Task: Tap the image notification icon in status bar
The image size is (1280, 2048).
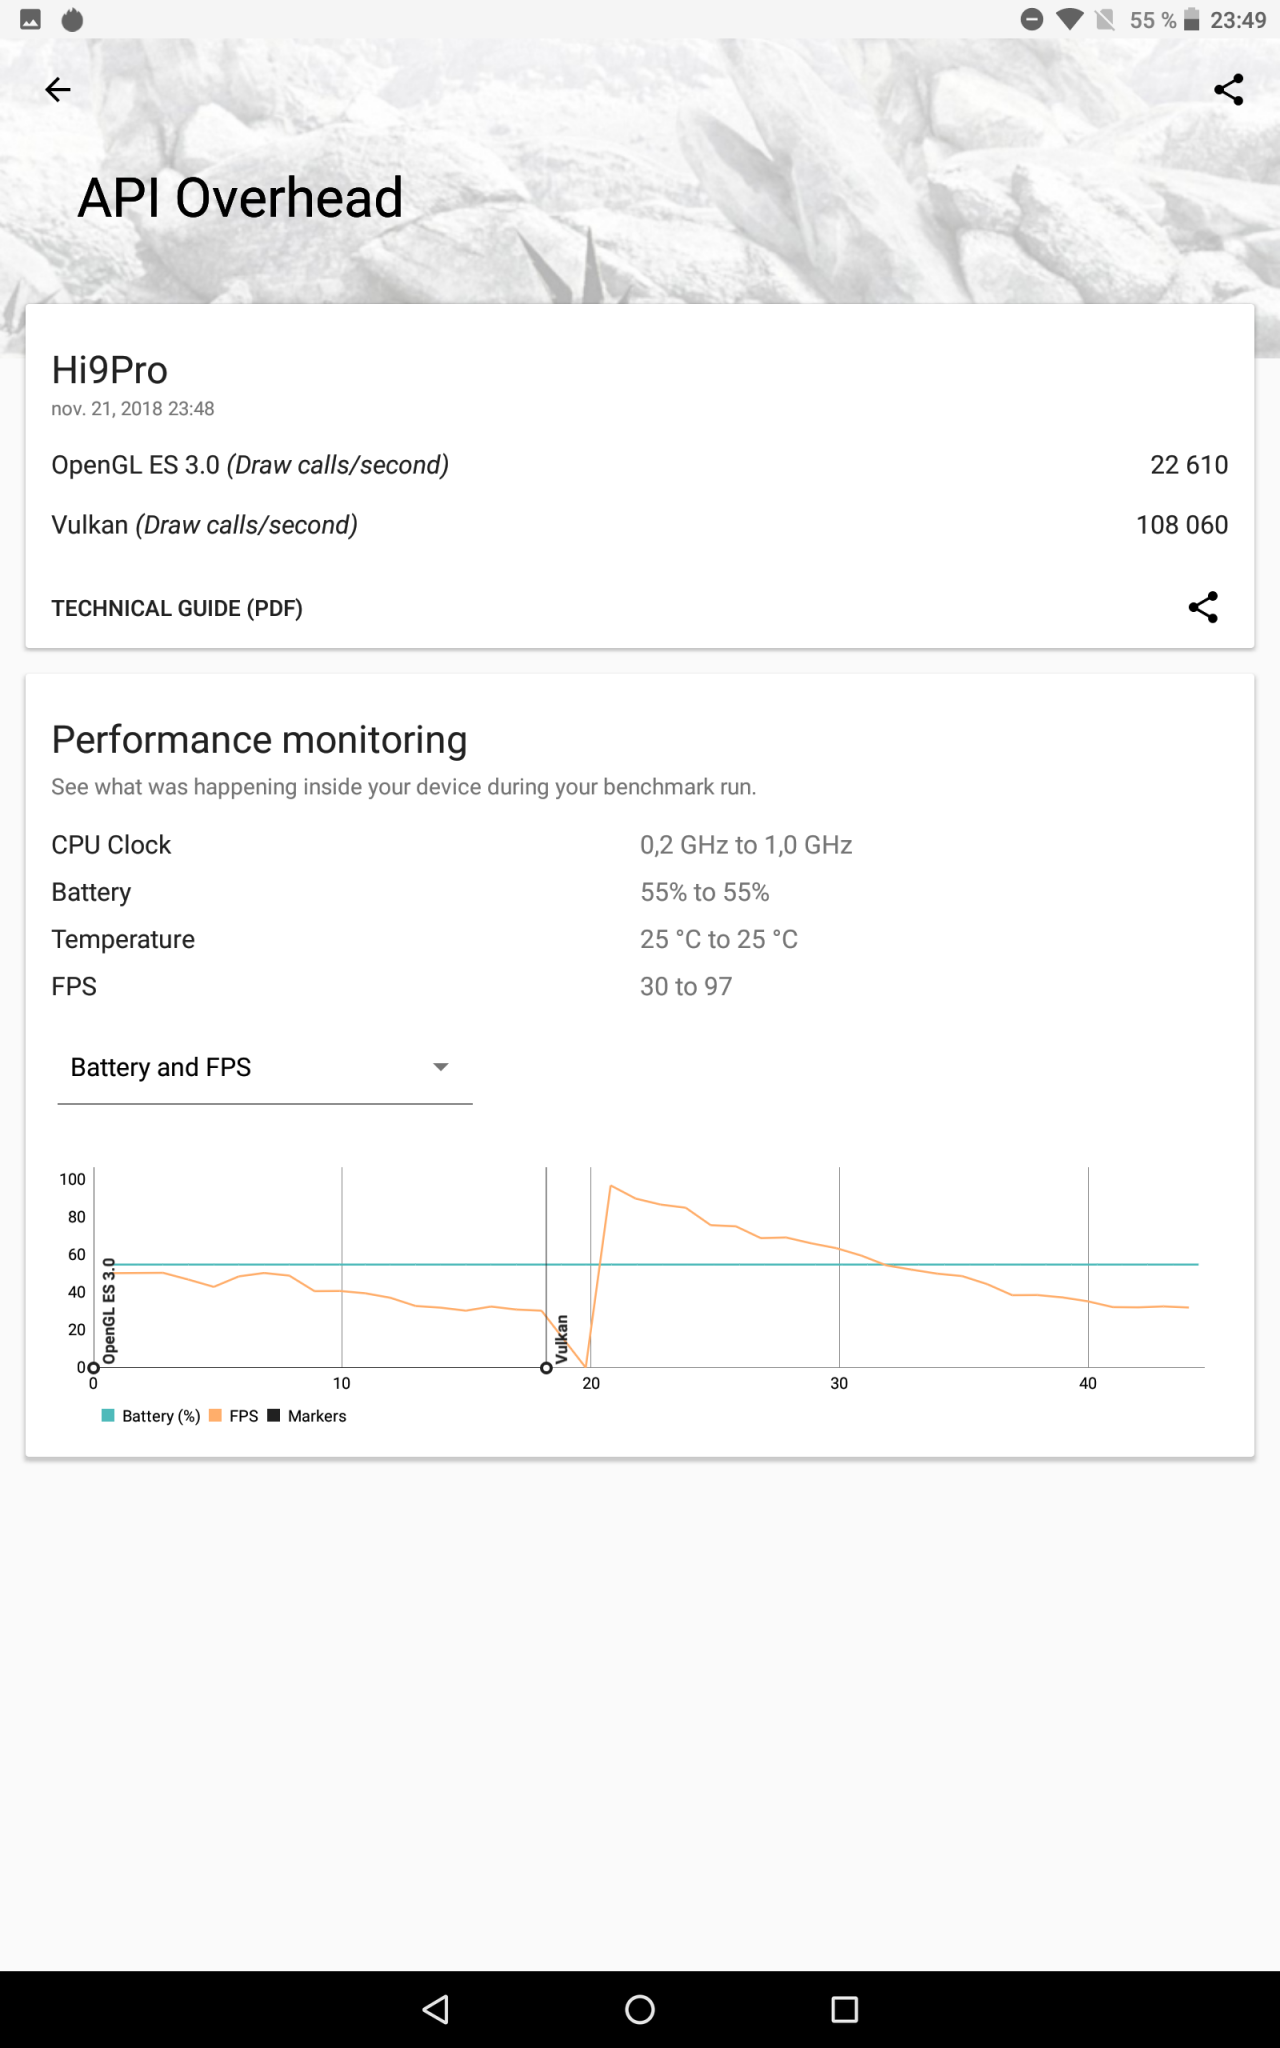Action: 31,20
